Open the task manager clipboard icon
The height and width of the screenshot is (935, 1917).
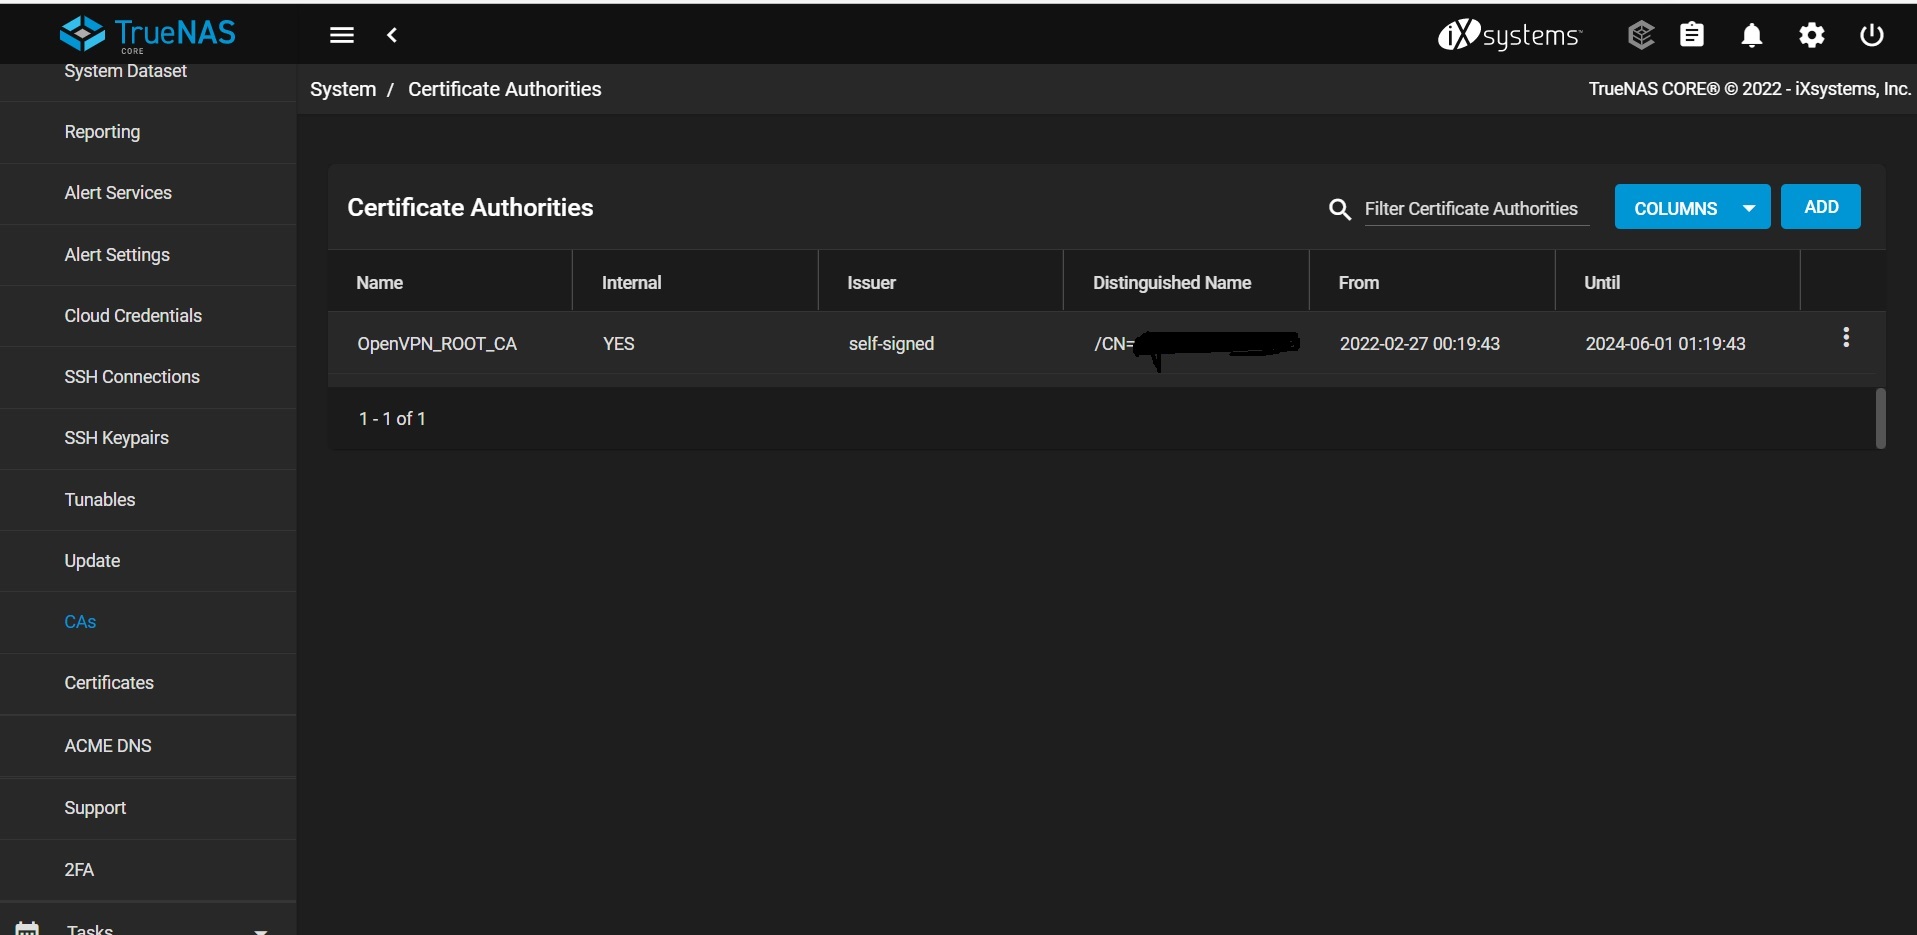1691,35
